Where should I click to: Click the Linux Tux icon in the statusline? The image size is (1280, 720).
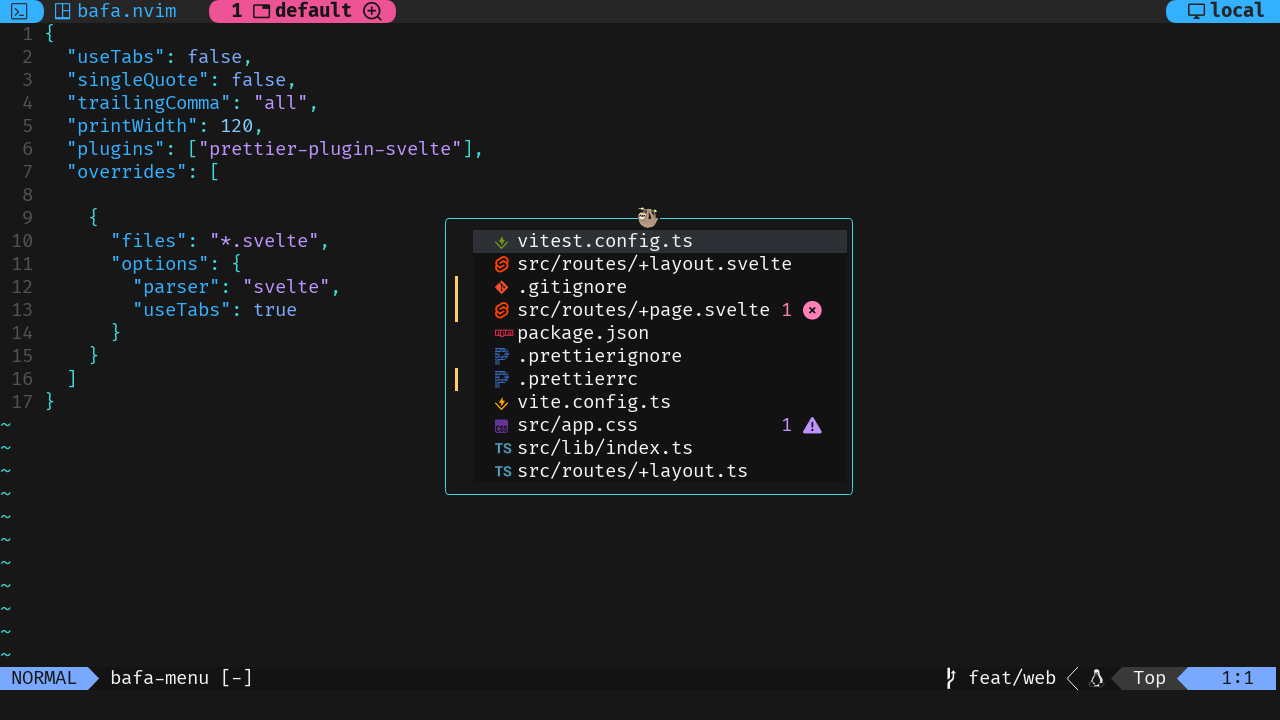1096,678
